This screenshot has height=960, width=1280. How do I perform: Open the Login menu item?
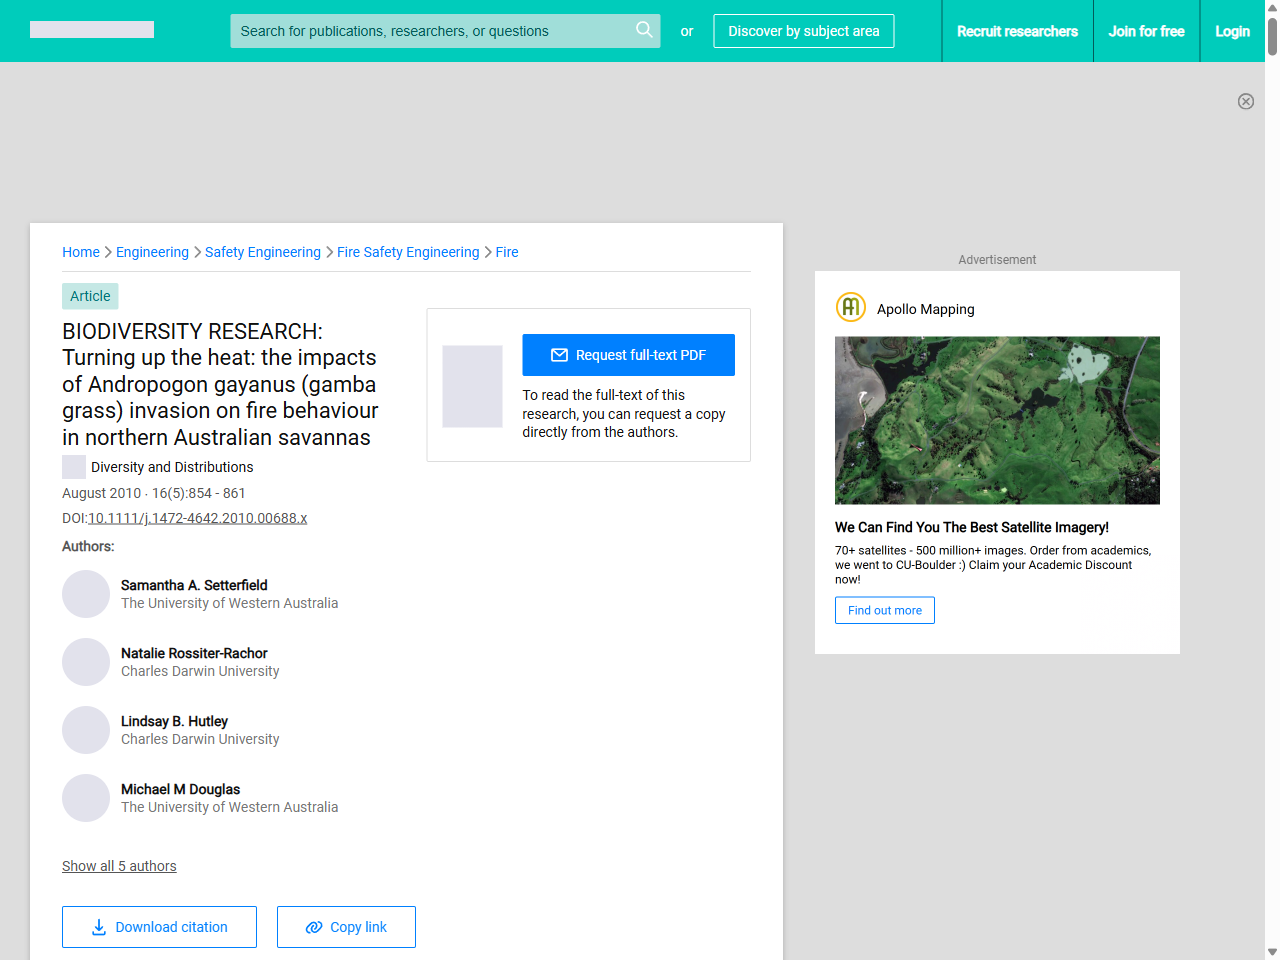1232,31
